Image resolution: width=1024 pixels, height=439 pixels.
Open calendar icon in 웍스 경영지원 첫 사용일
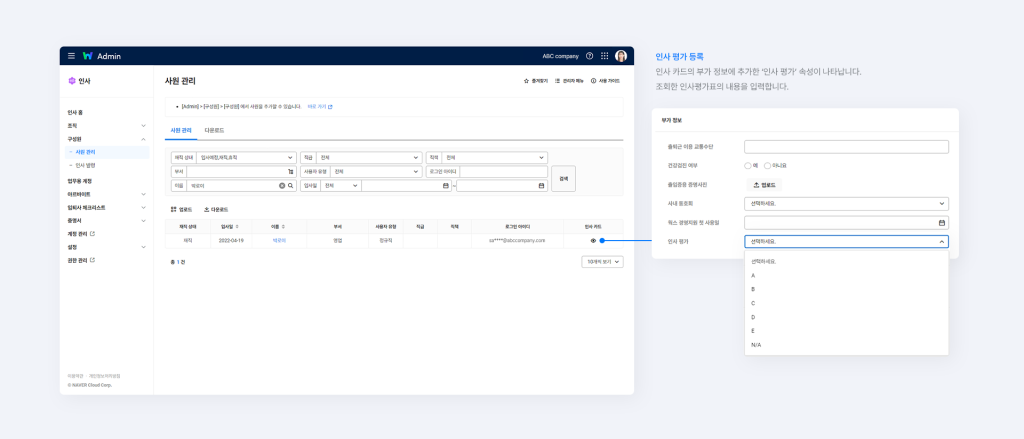pyautogui.click(x=942, y=223)
